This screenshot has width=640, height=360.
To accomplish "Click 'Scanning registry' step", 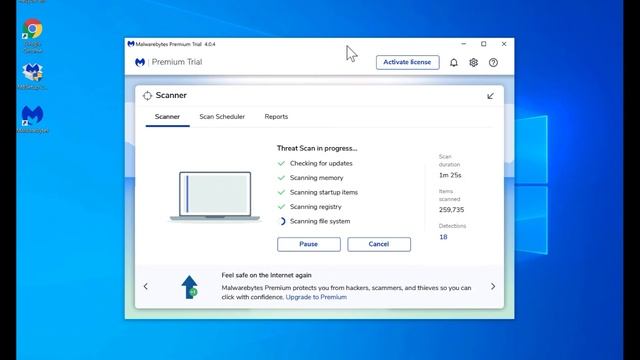I will pos(316,207).
